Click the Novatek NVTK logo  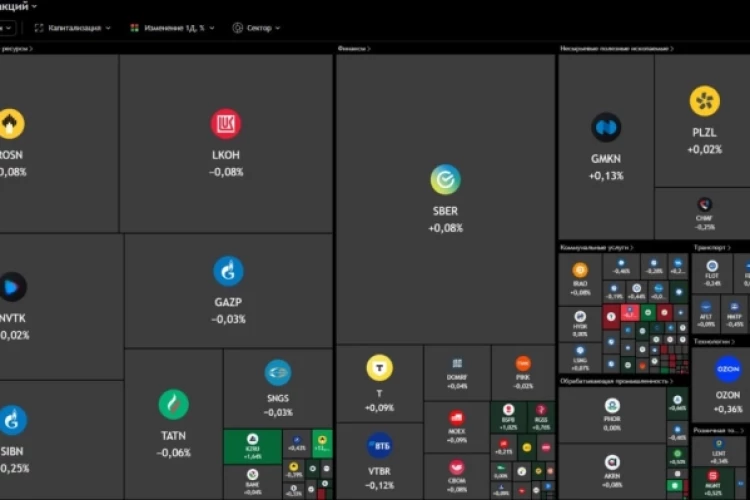pos(12,287)
